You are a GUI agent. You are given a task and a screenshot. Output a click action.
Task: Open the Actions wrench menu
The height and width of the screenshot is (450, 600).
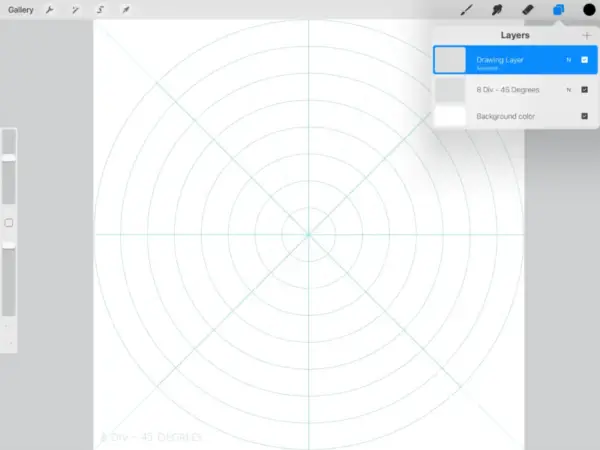coord(49,10)
